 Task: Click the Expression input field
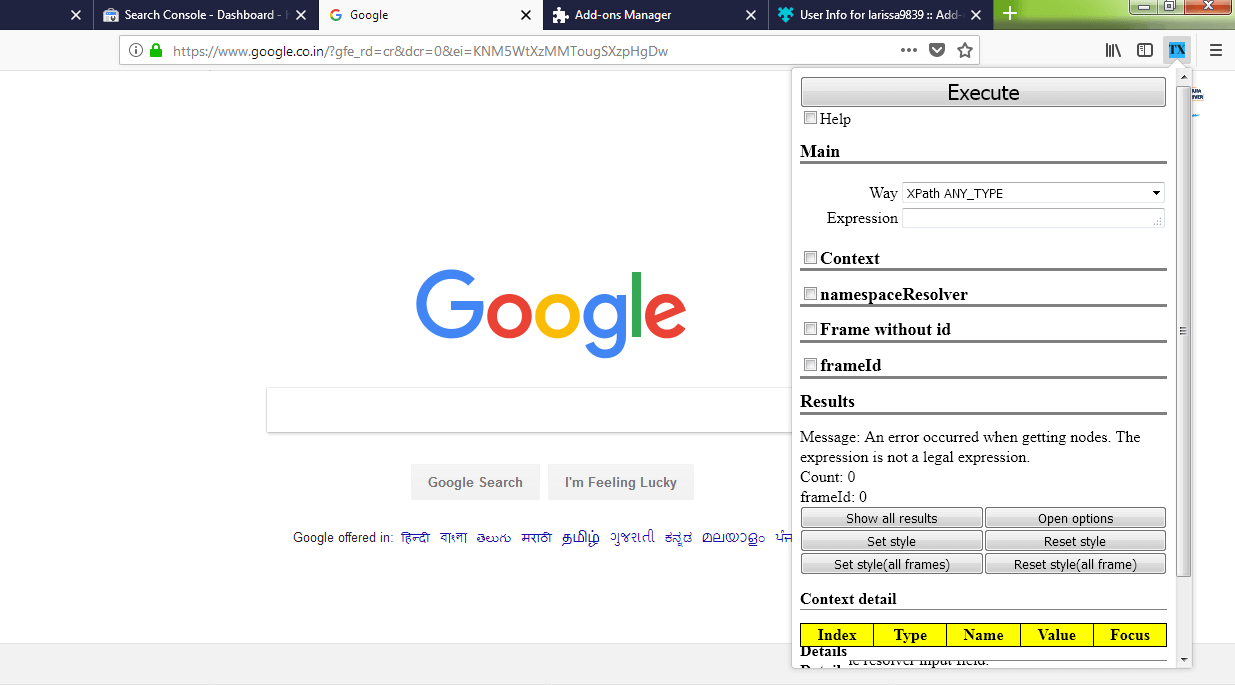click(x=1033, y=217)
